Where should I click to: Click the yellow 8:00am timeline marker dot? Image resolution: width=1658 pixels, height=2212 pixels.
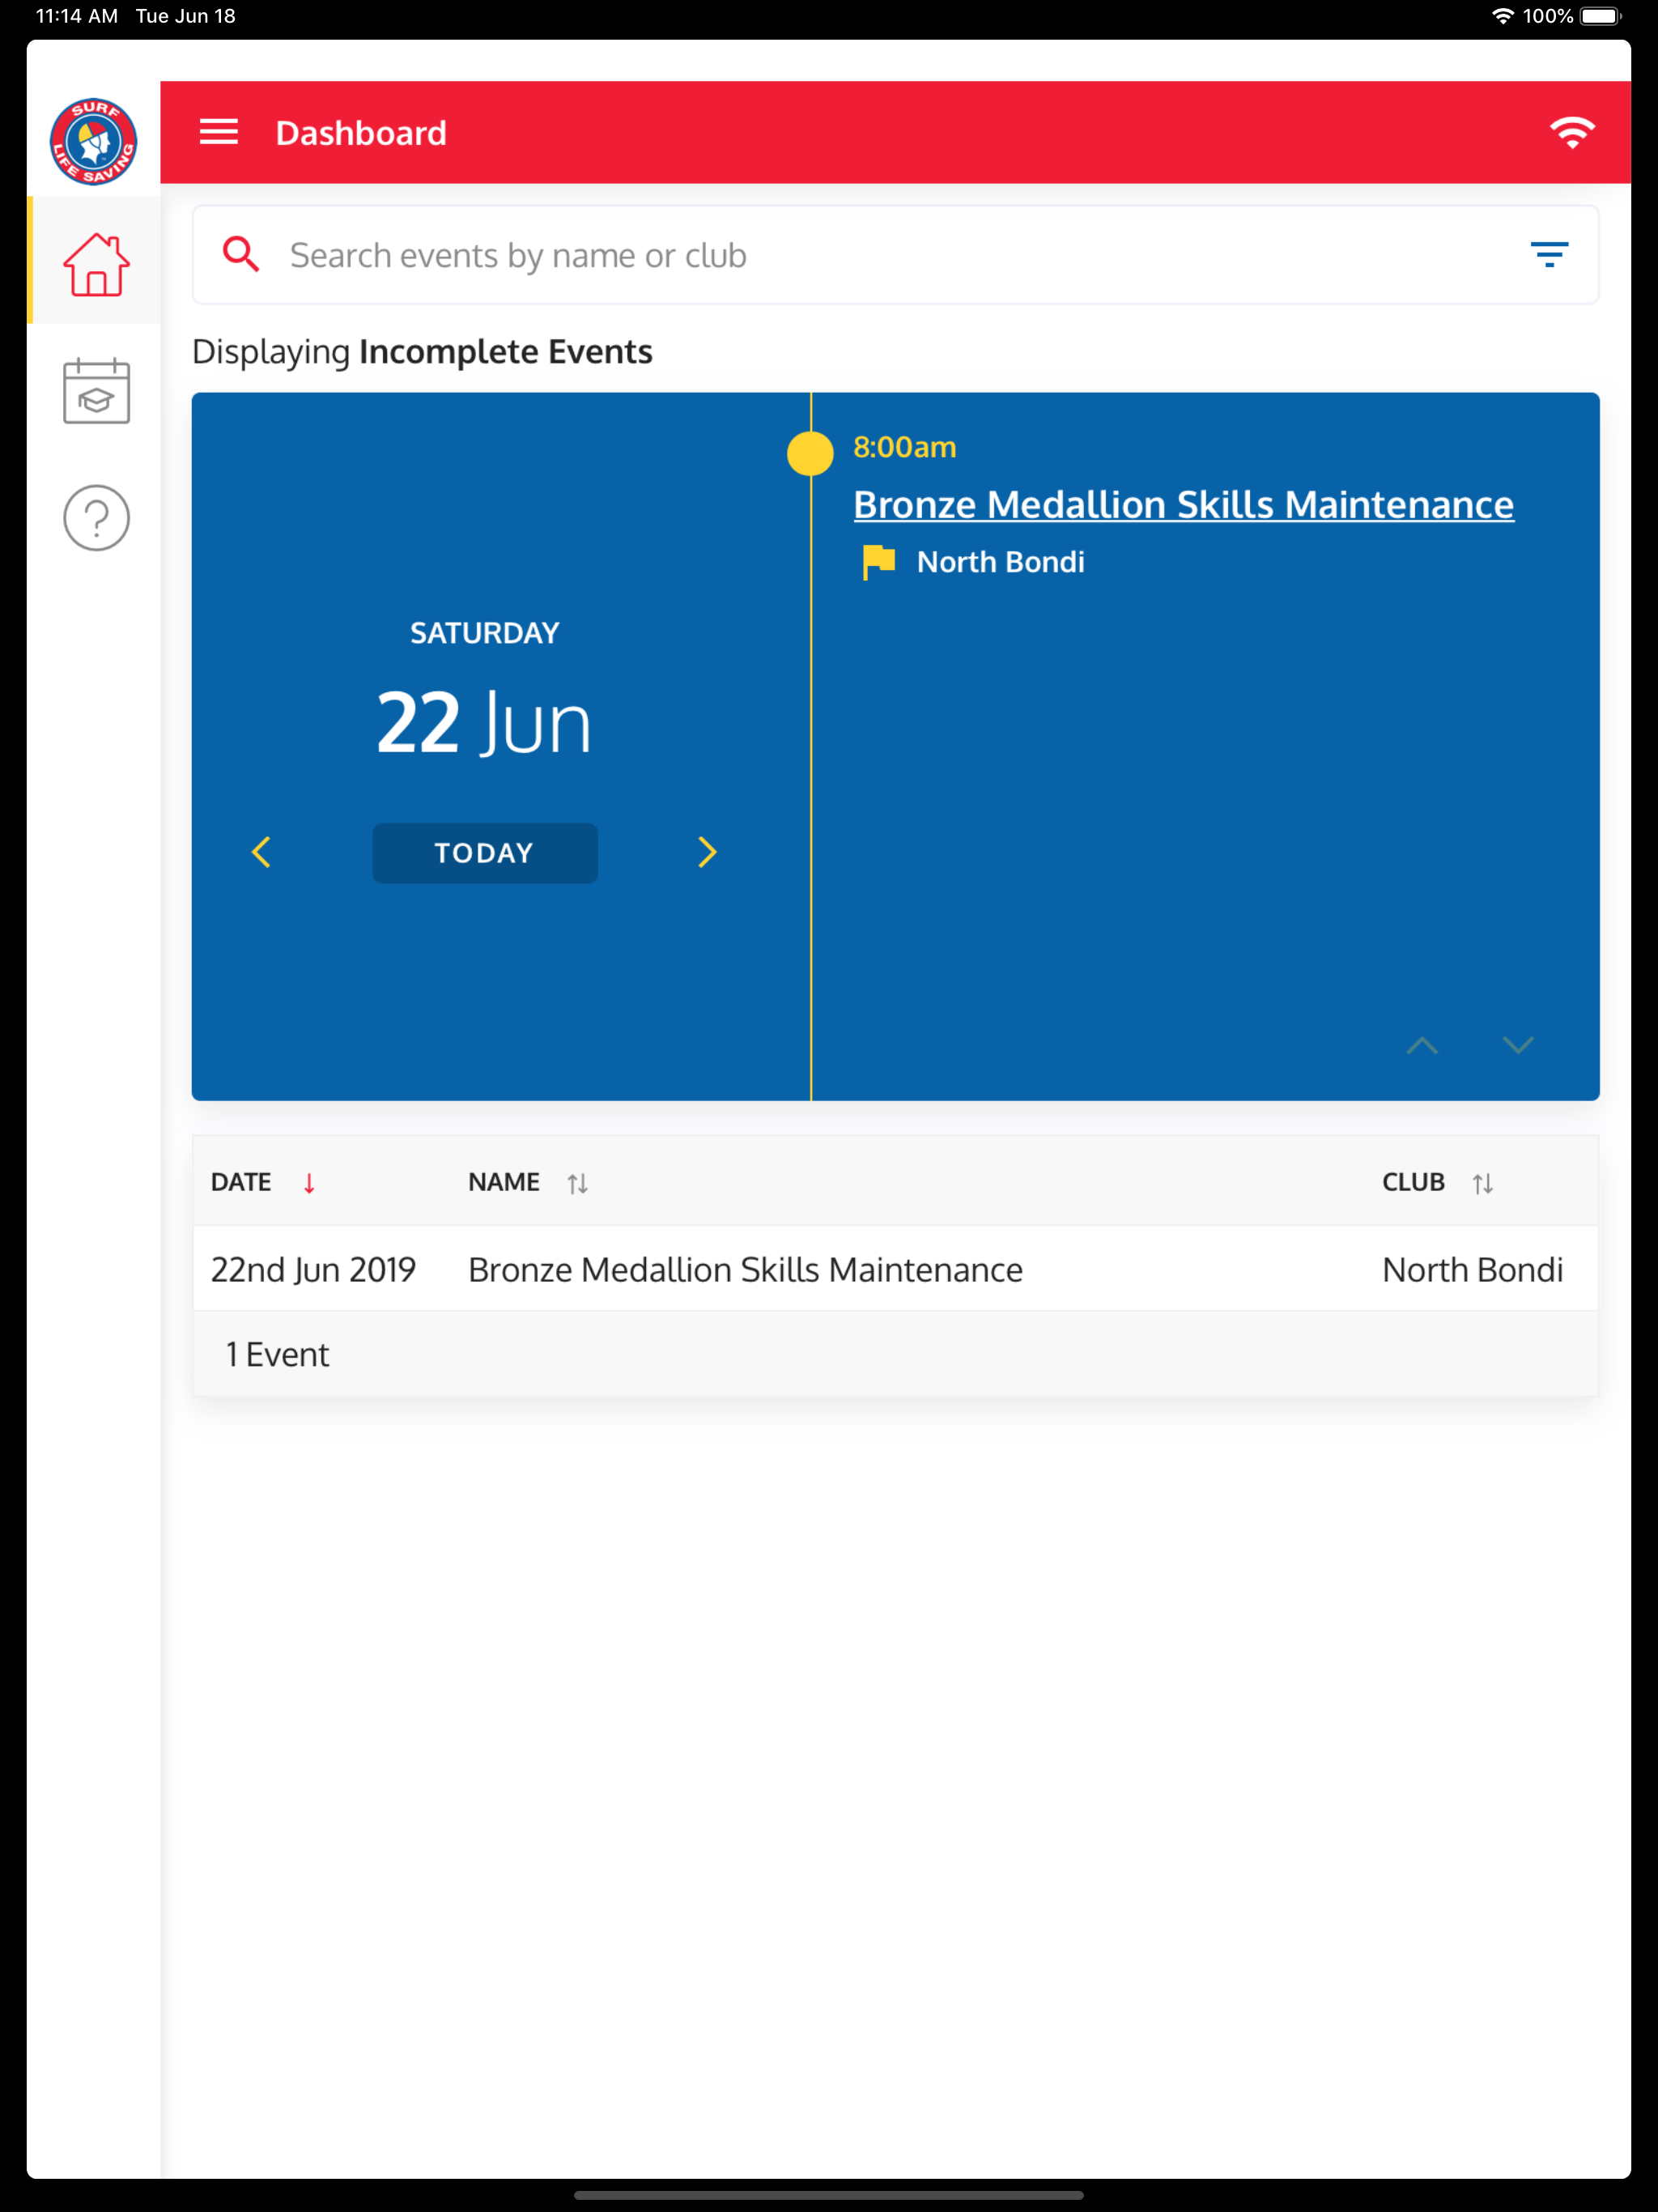click(x=810, y=453)
